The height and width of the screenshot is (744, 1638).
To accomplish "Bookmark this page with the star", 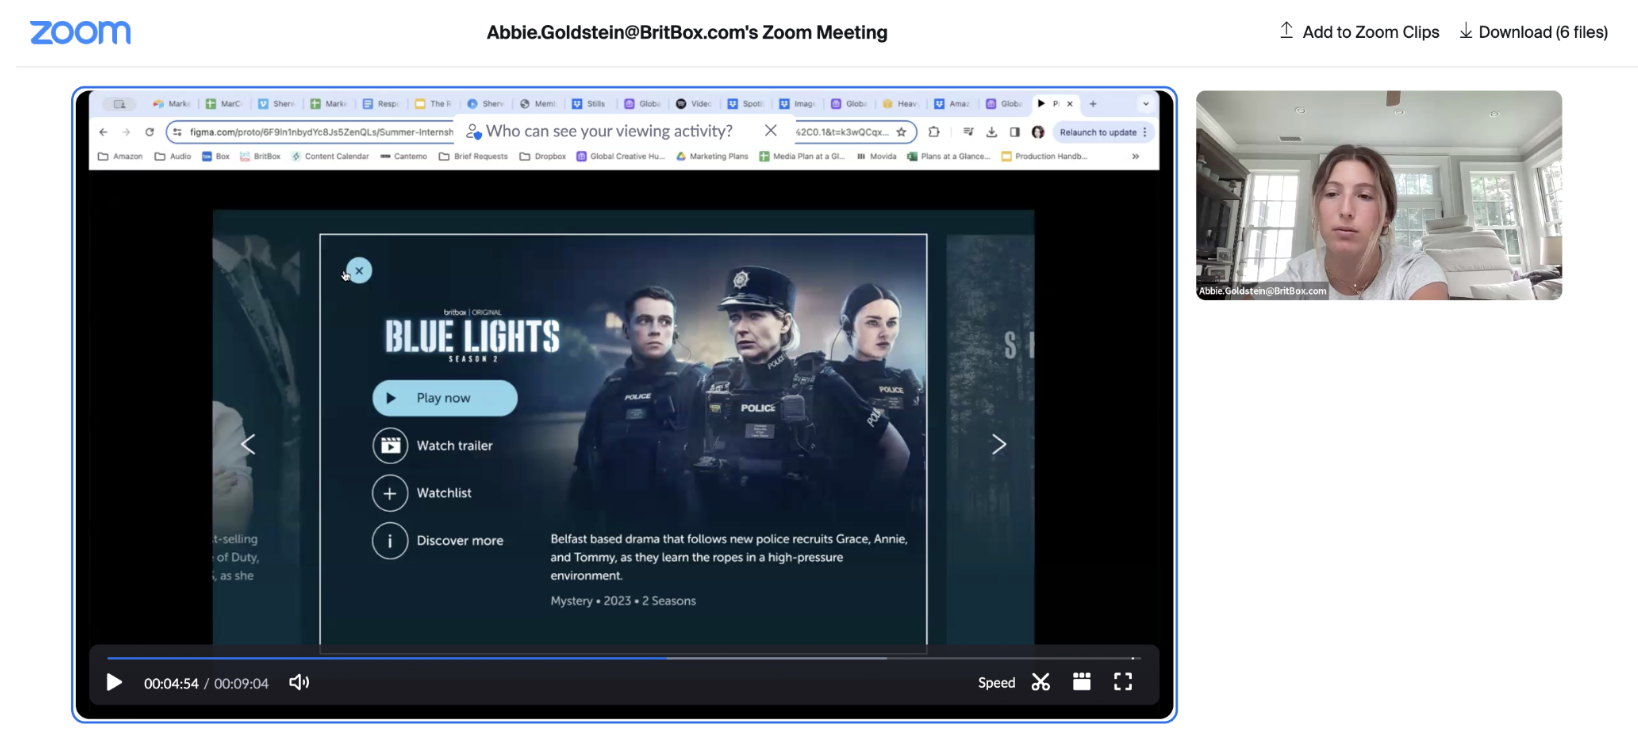I will (901, 132).
